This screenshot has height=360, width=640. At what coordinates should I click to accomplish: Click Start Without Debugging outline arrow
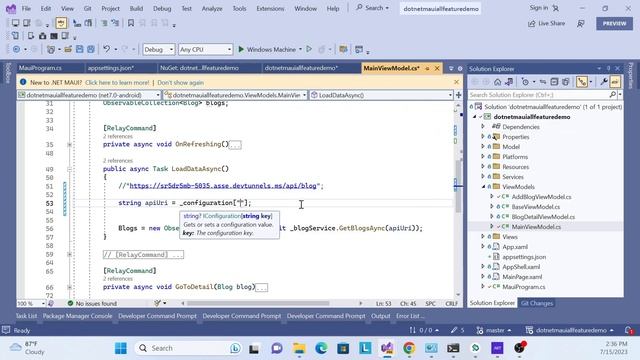309,49
